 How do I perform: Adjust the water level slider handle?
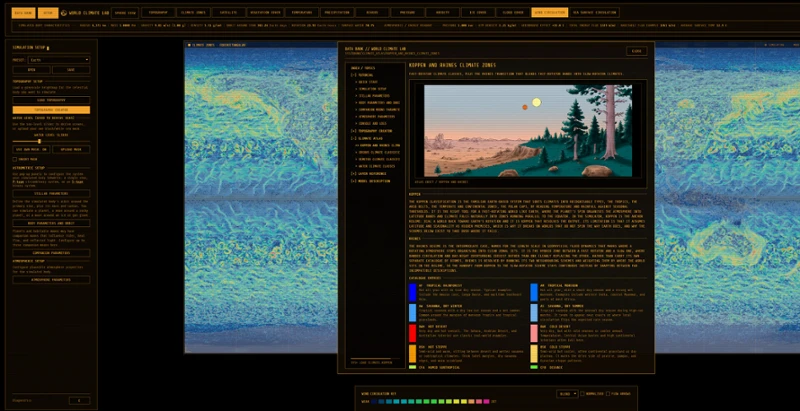40,141
